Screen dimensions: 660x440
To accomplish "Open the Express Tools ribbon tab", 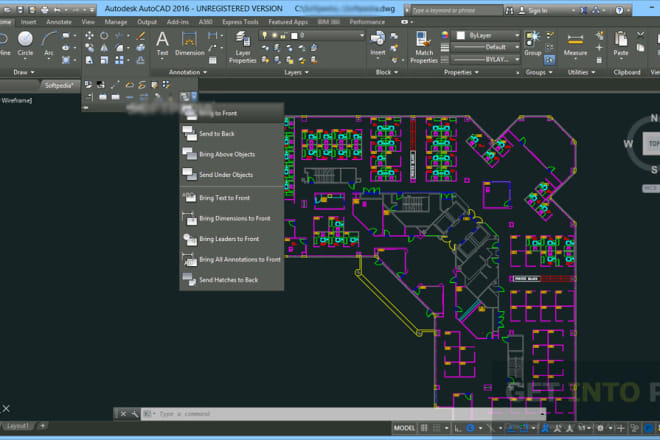I will pyautogui.click(x=240, y=22).
